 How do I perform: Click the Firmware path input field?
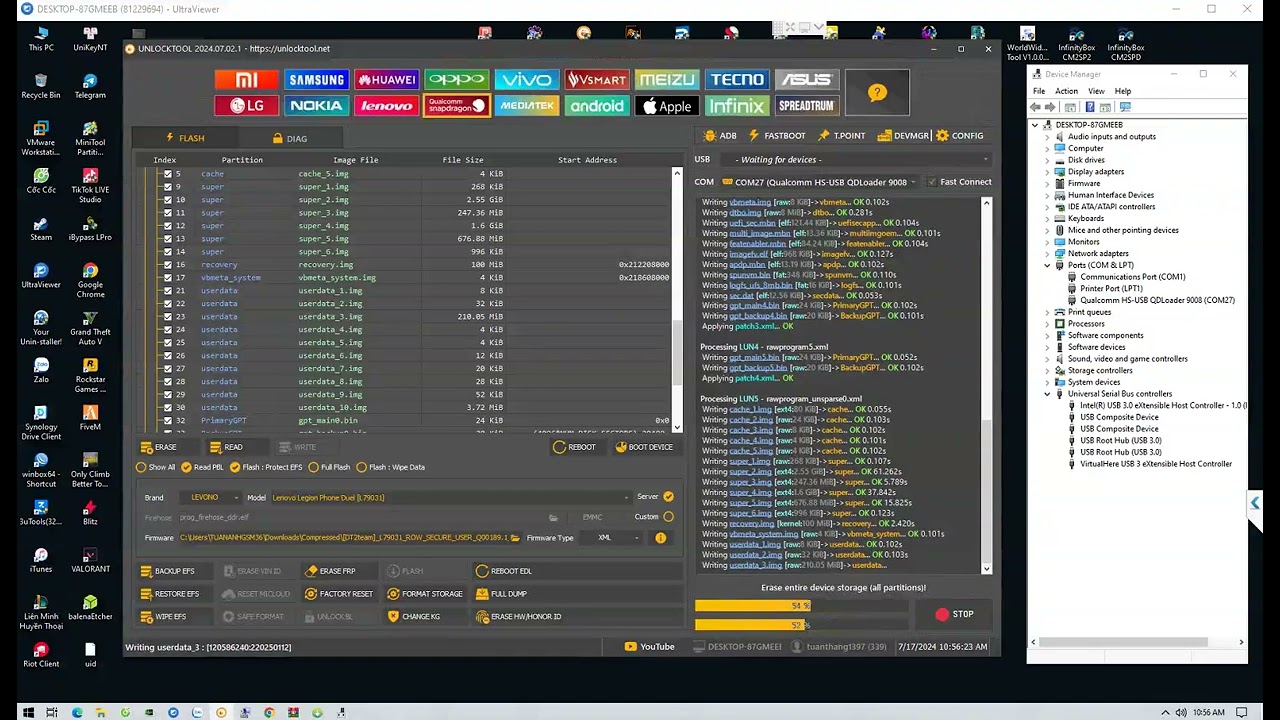(x=344, y=538)
